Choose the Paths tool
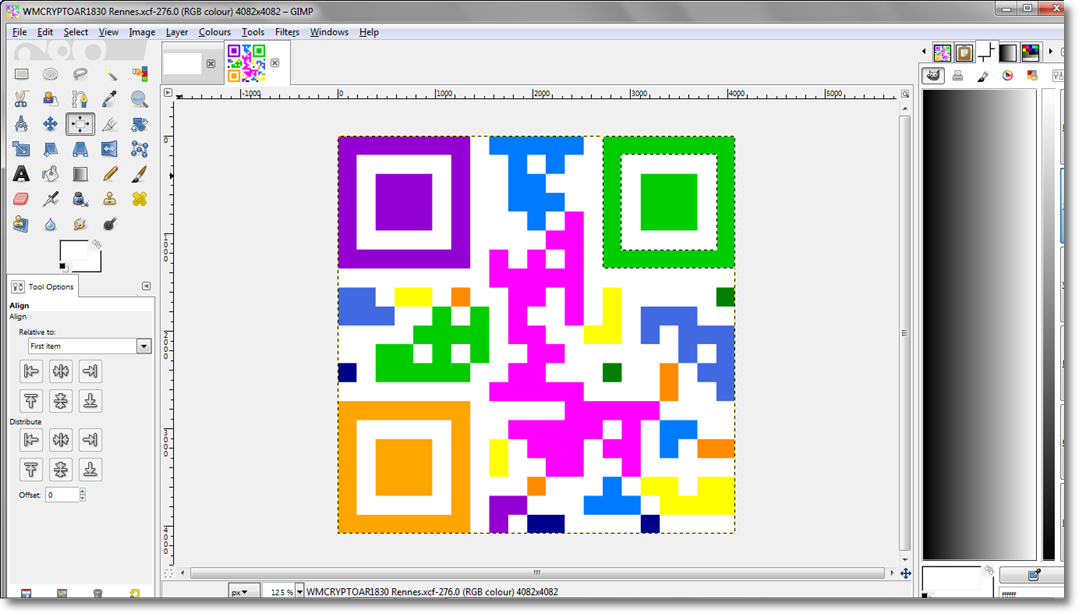This screenshot has height=615, width=1080. click(x=80, y=99)
